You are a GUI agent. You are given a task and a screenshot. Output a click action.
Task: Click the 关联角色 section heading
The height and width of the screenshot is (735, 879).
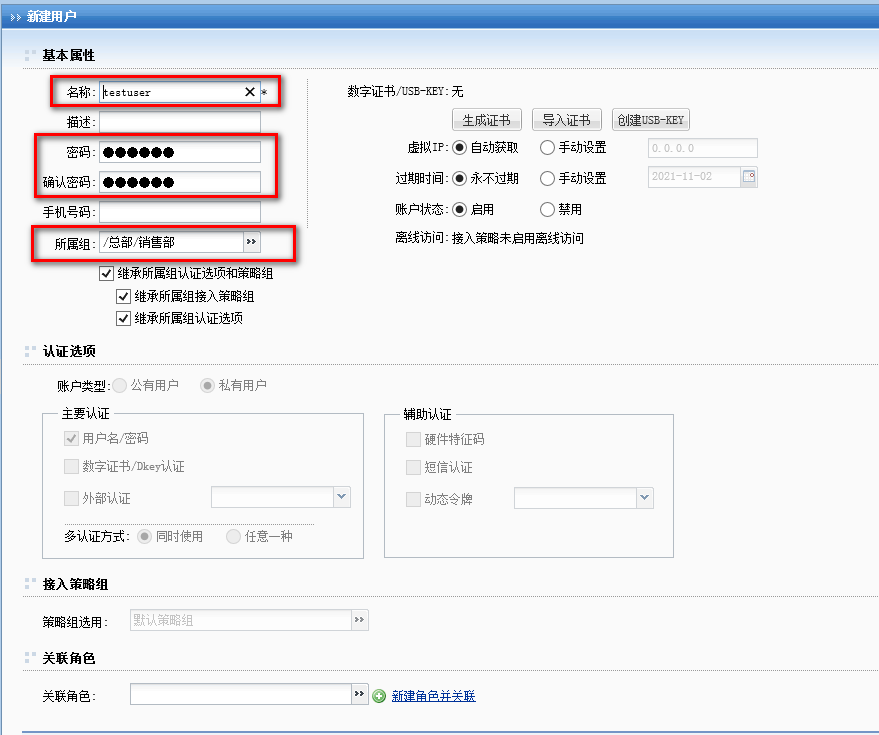click(x=68, y=658)
